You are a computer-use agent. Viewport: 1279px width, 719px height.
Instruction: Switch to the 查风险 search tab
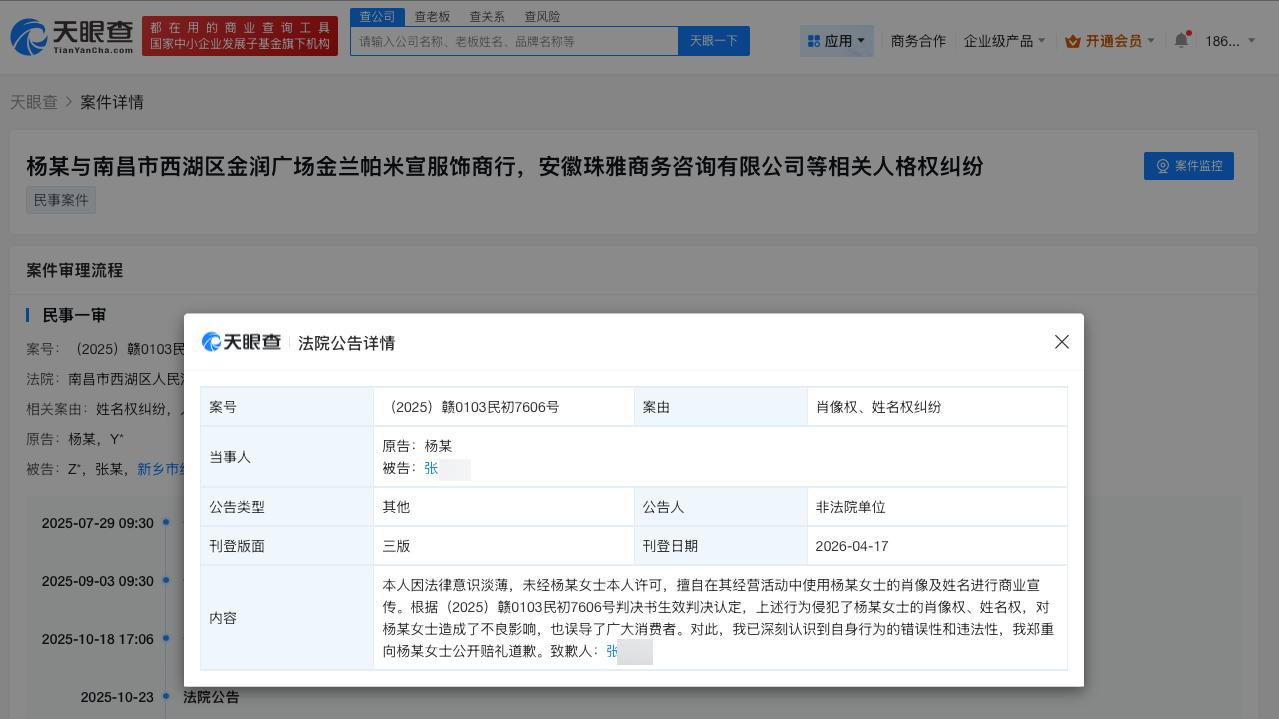(542, 16)
